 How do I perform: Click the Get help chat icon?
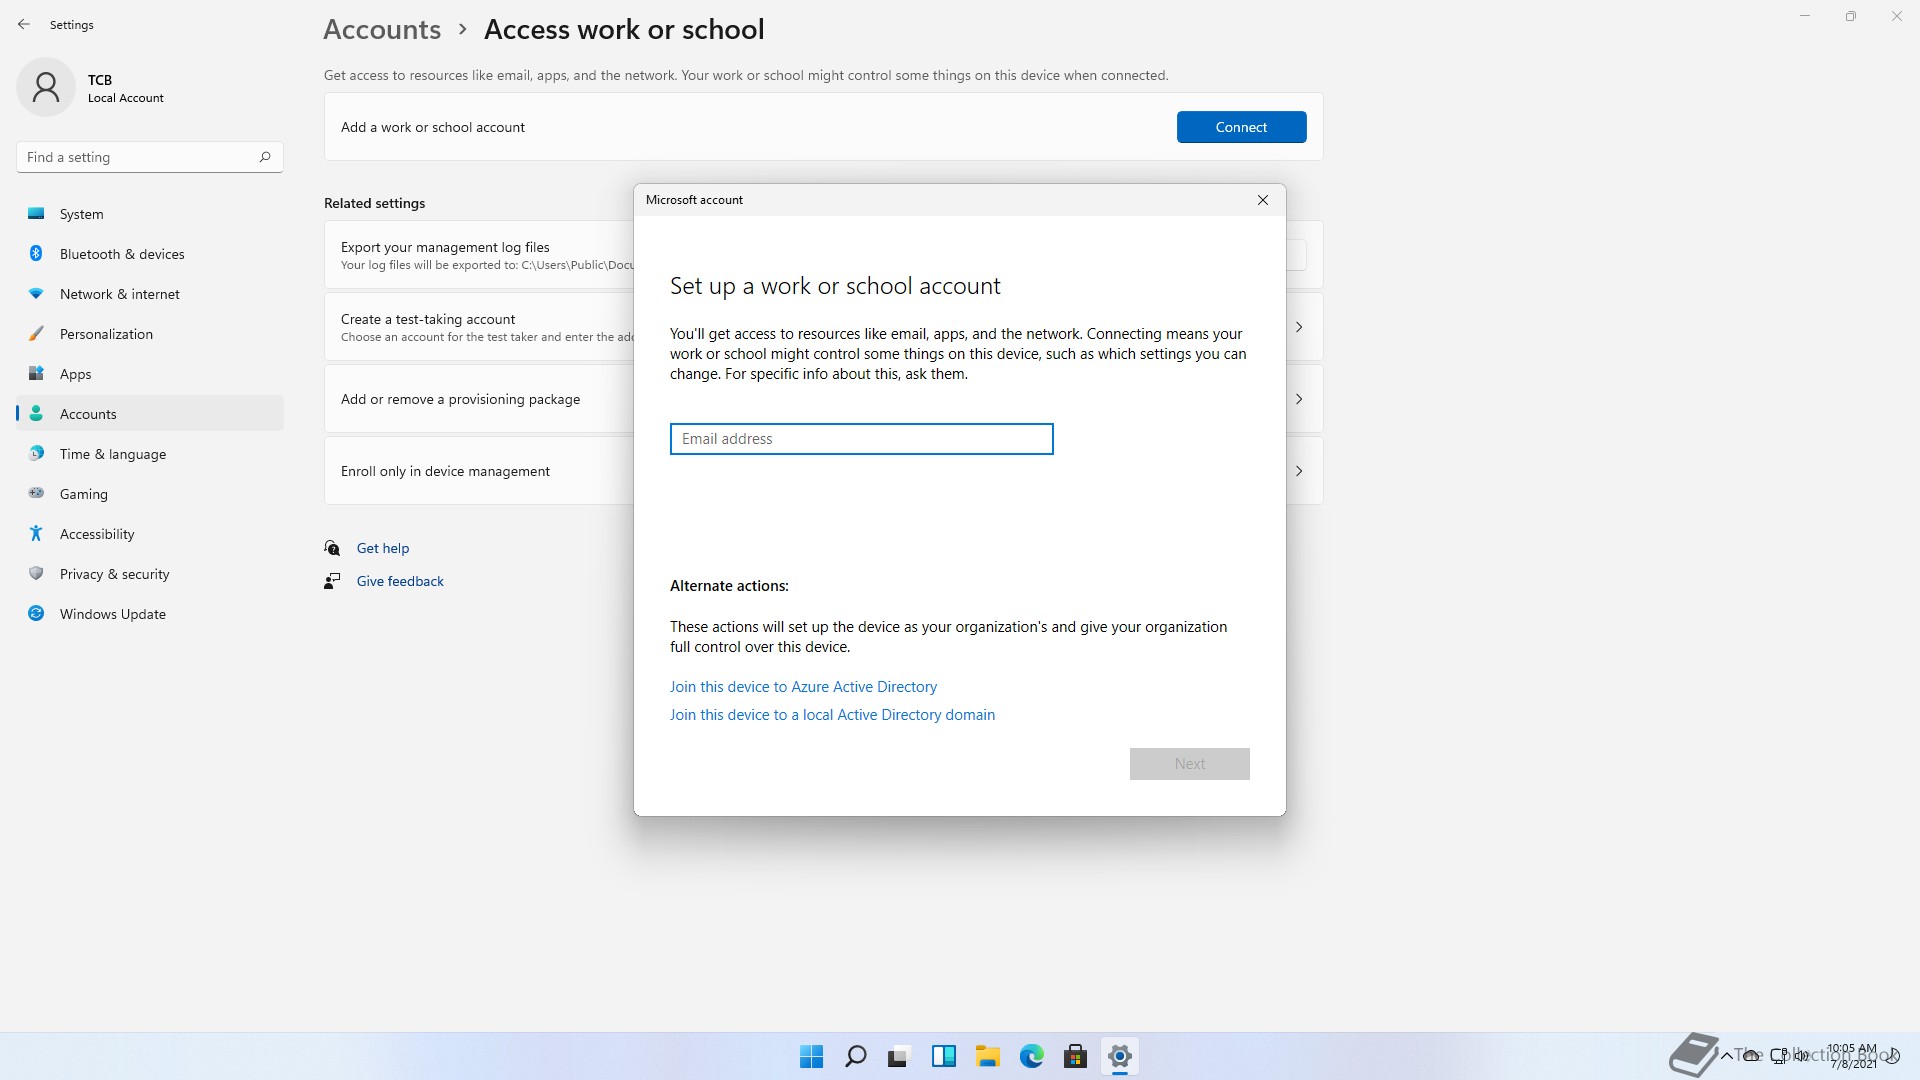click(332, 548)
